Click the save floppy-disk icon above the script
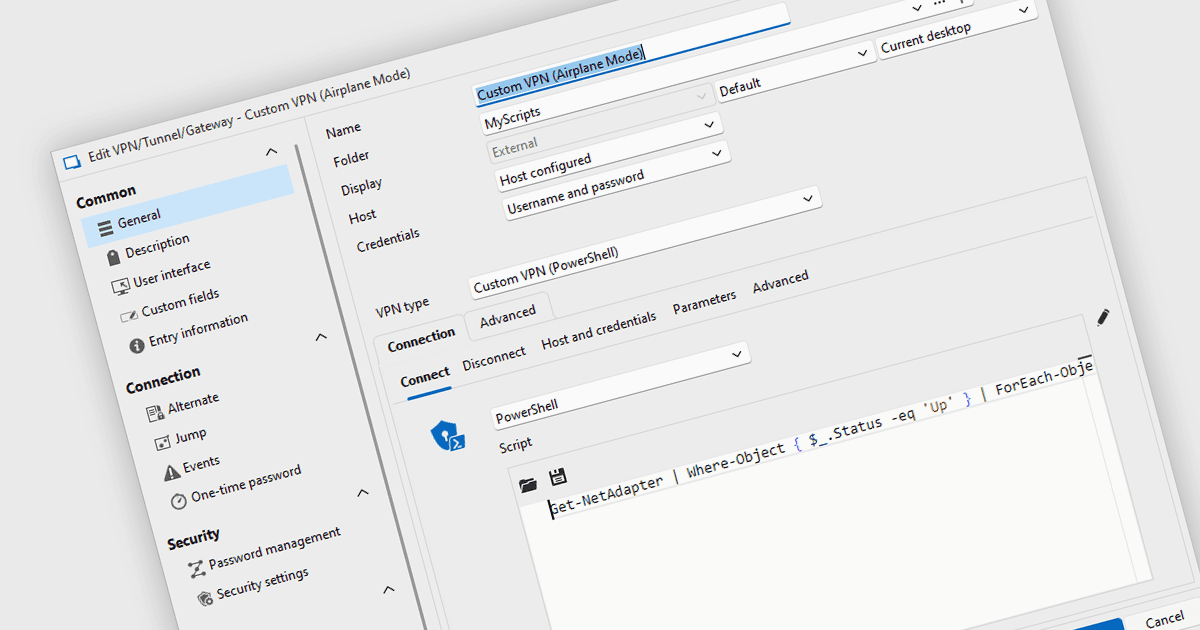The width and height of the screenshot is (1200, 630). (x=558, y=477)
